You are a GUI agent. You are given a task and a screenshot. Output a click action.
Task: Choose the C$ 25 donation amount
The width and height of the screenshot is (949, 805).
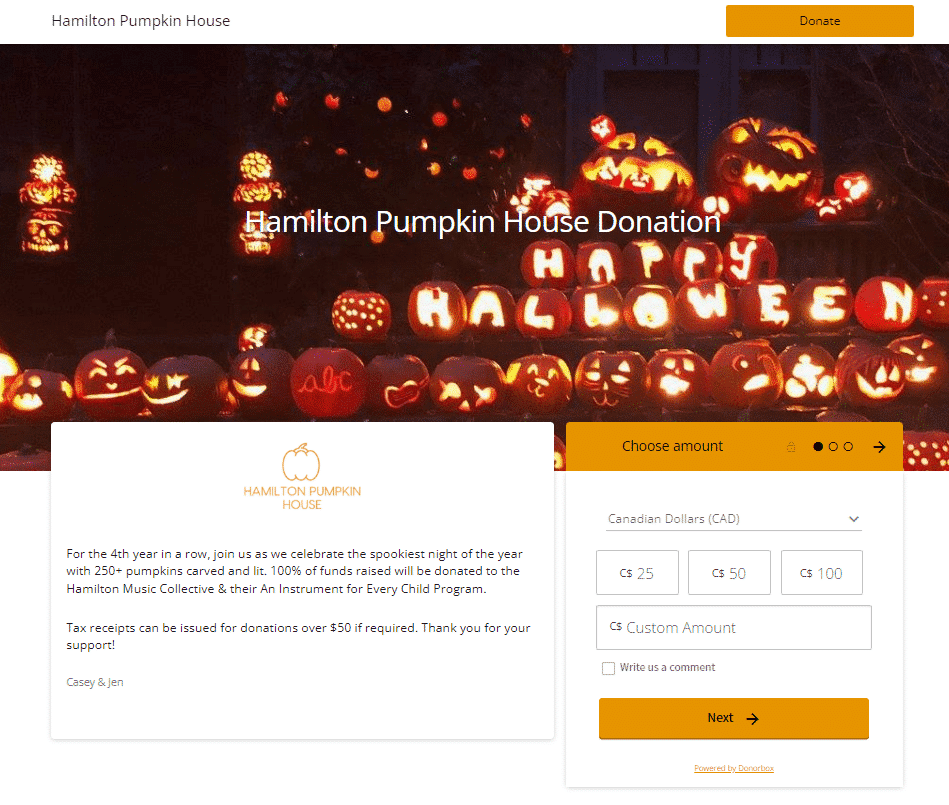[x=637, y=573]
